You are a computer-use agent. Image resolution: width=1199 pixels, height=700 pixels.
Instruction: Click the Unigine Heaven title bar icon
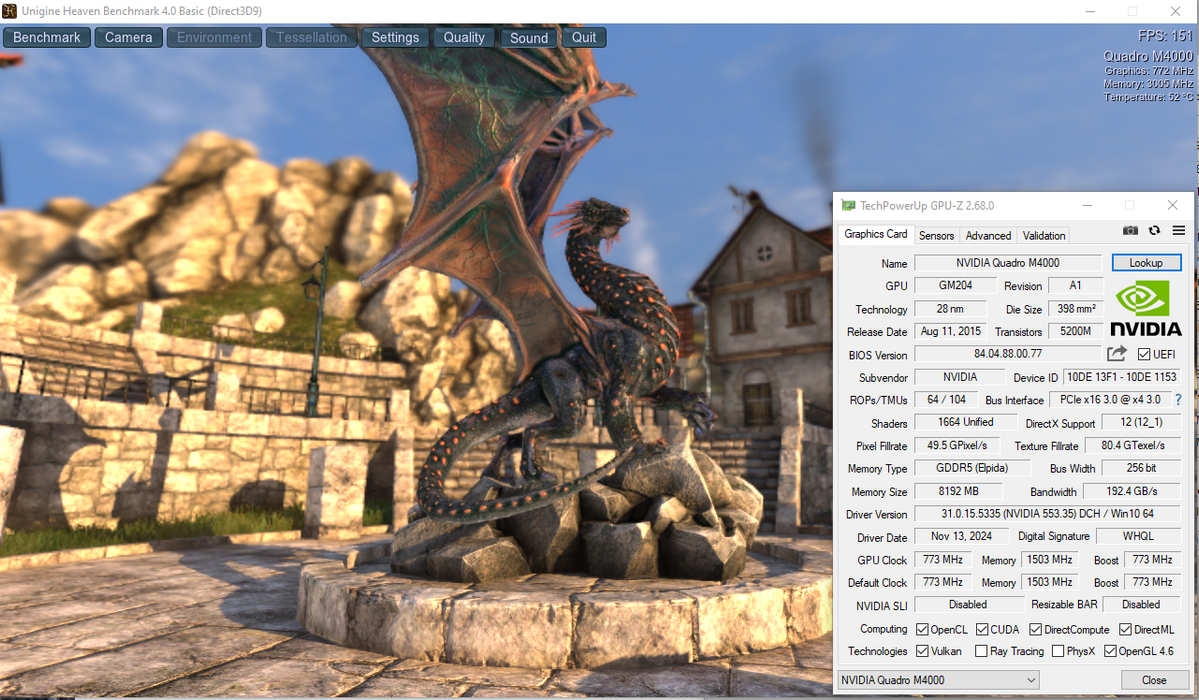9,11
